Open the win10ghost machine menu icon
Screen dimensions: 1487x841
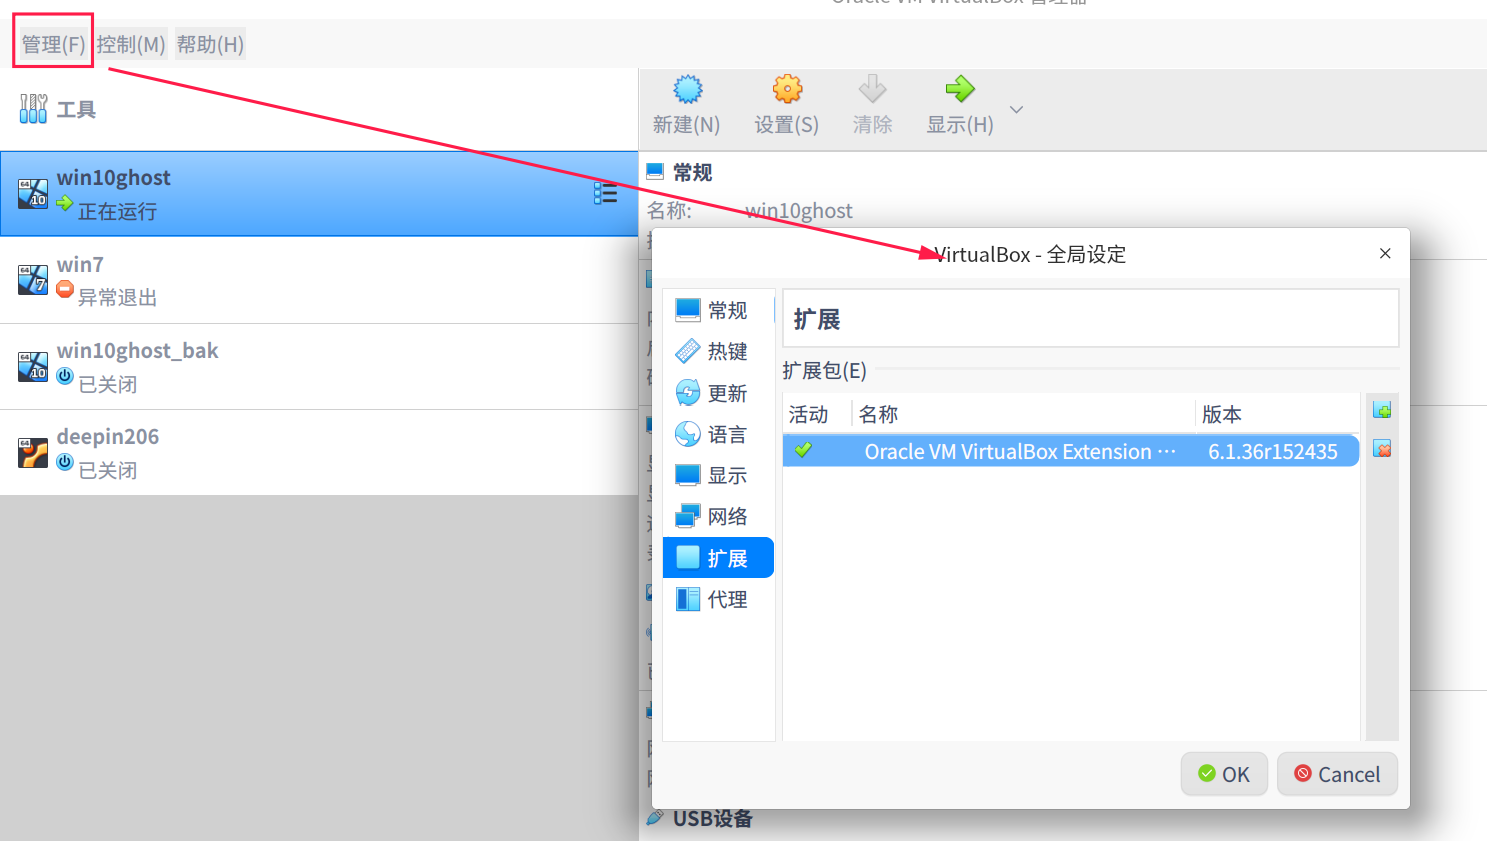pos(605,193)
